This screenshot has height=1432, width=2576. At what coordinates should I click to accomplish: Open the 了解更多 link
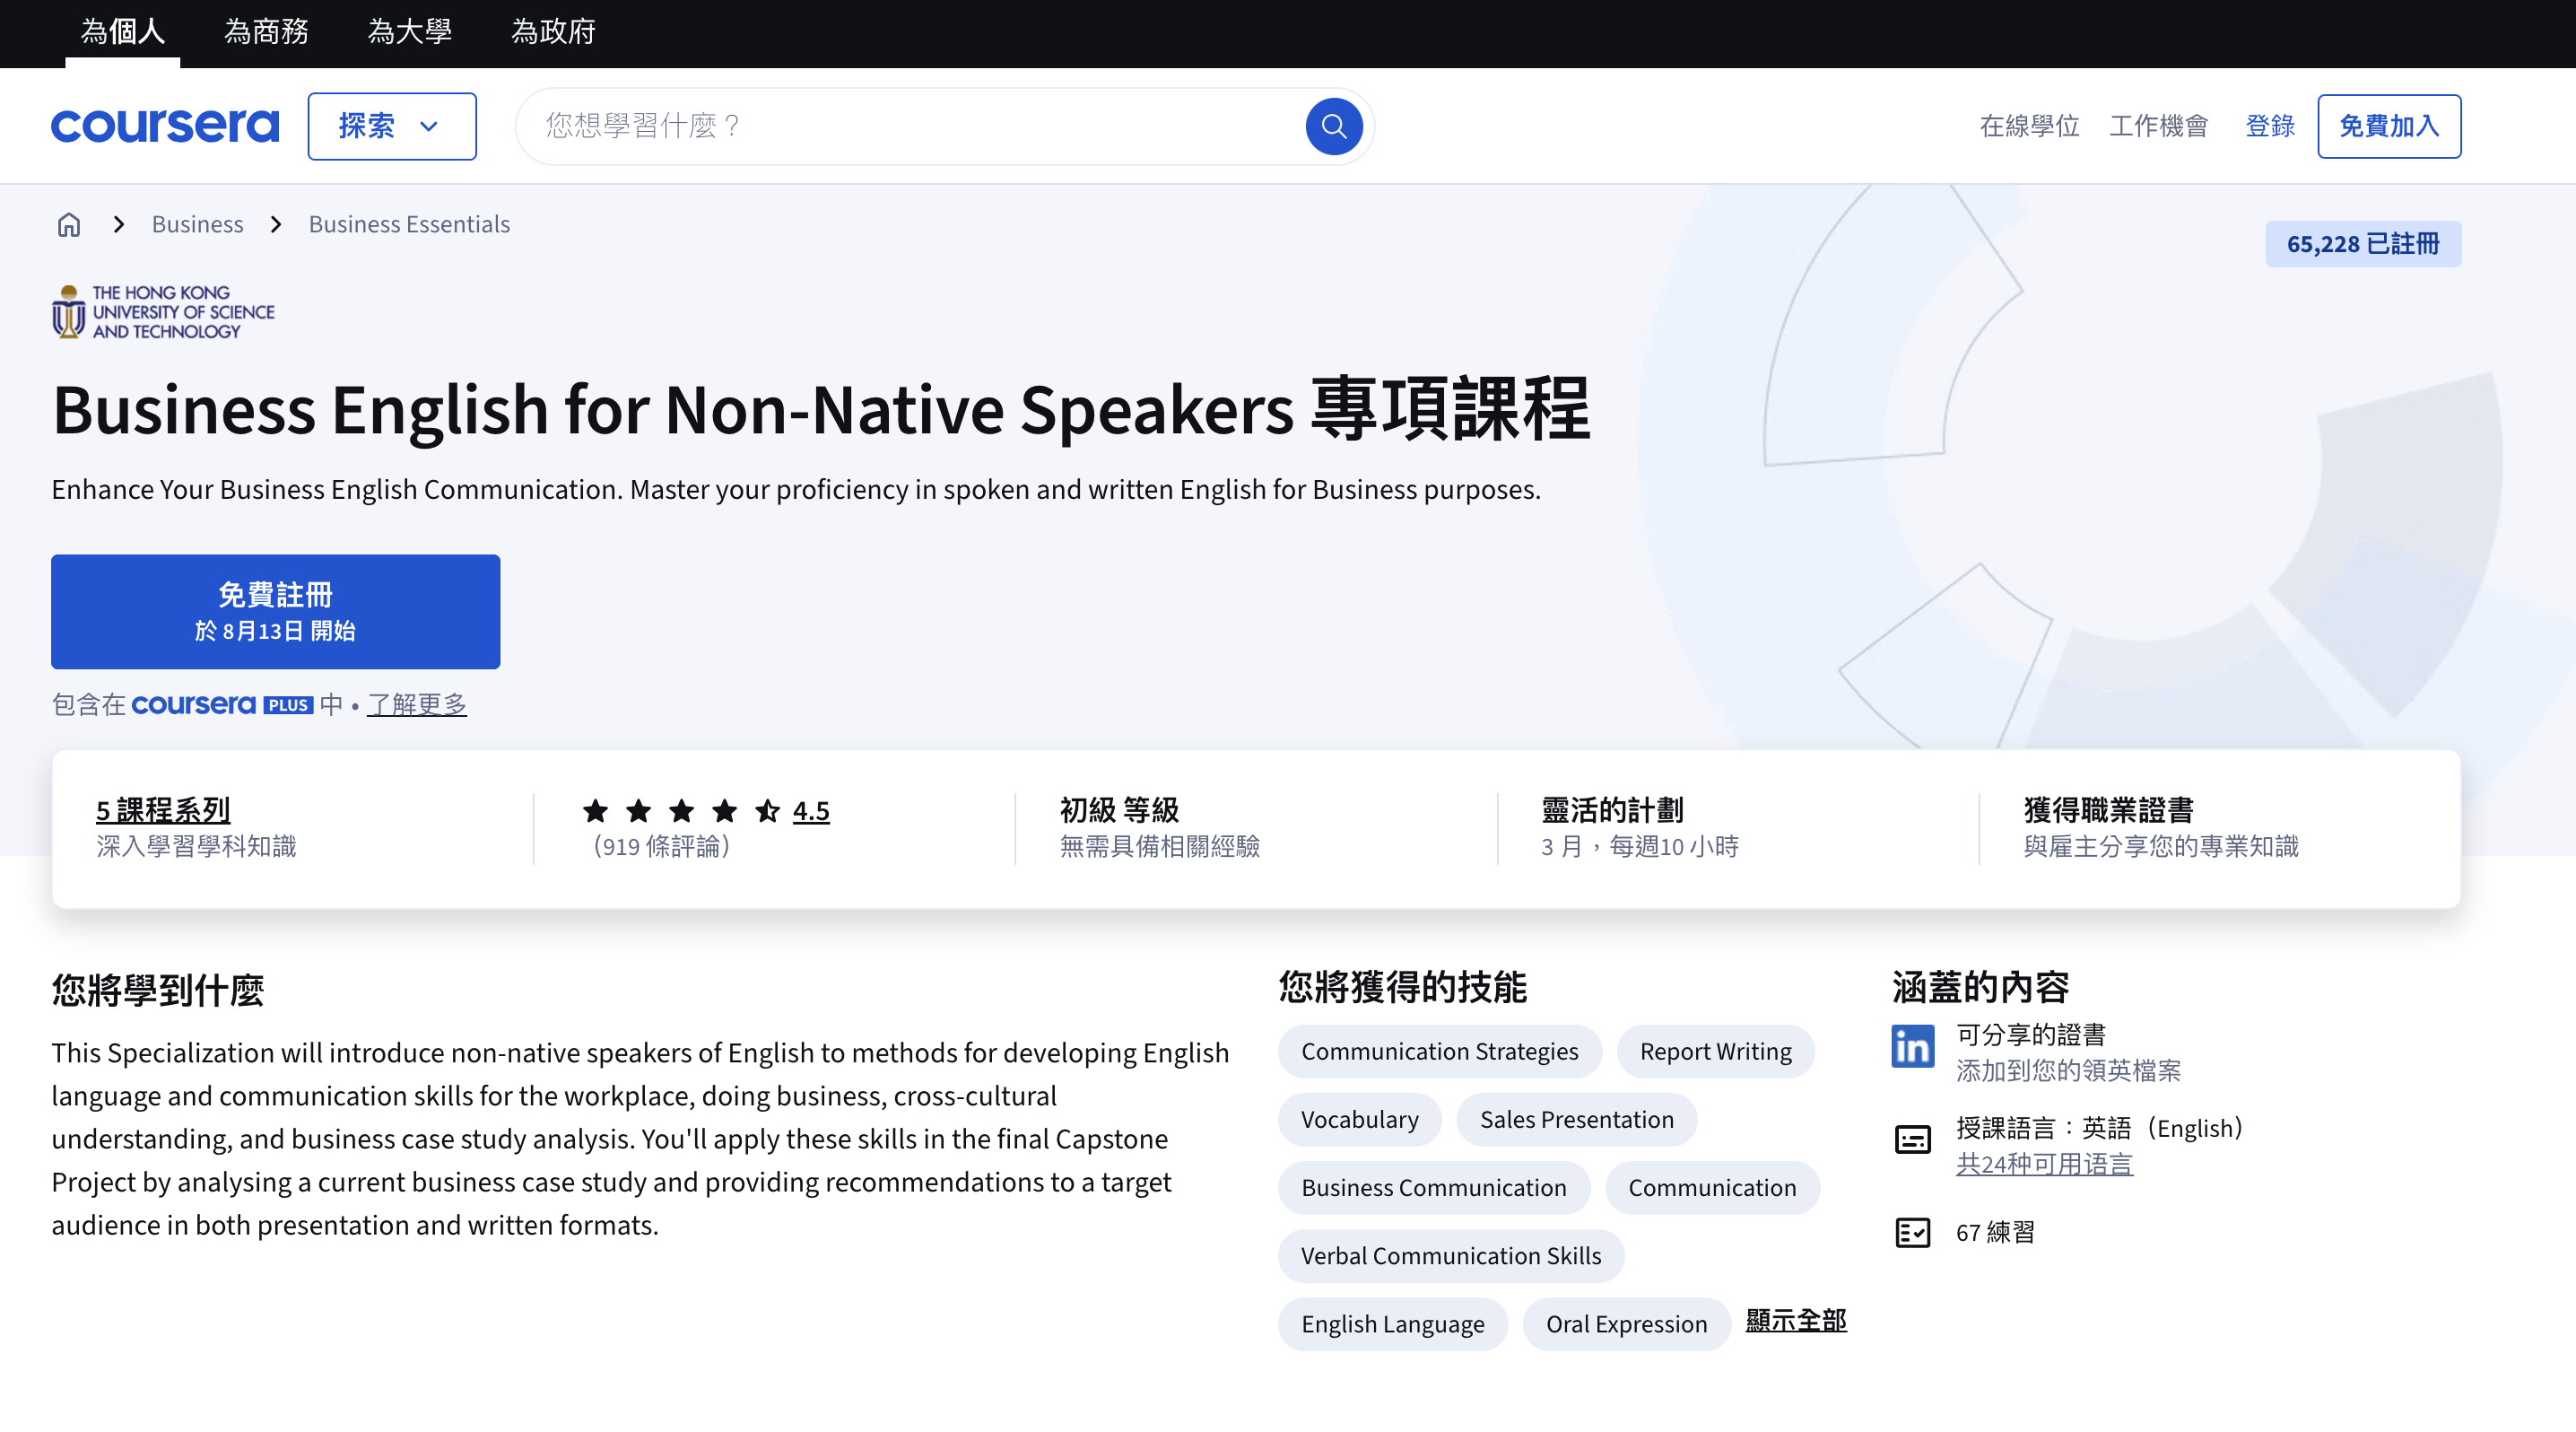[x=417, y=704]
